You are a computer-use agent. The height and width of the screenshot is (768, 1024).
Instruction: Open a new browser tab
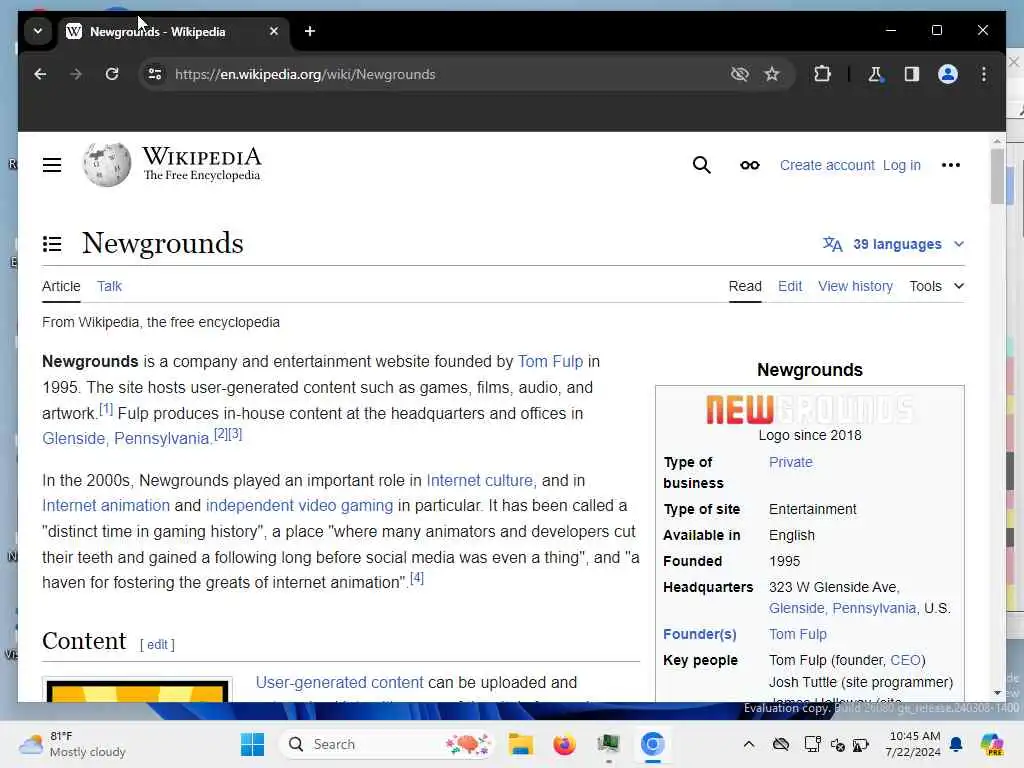point(310,31)
